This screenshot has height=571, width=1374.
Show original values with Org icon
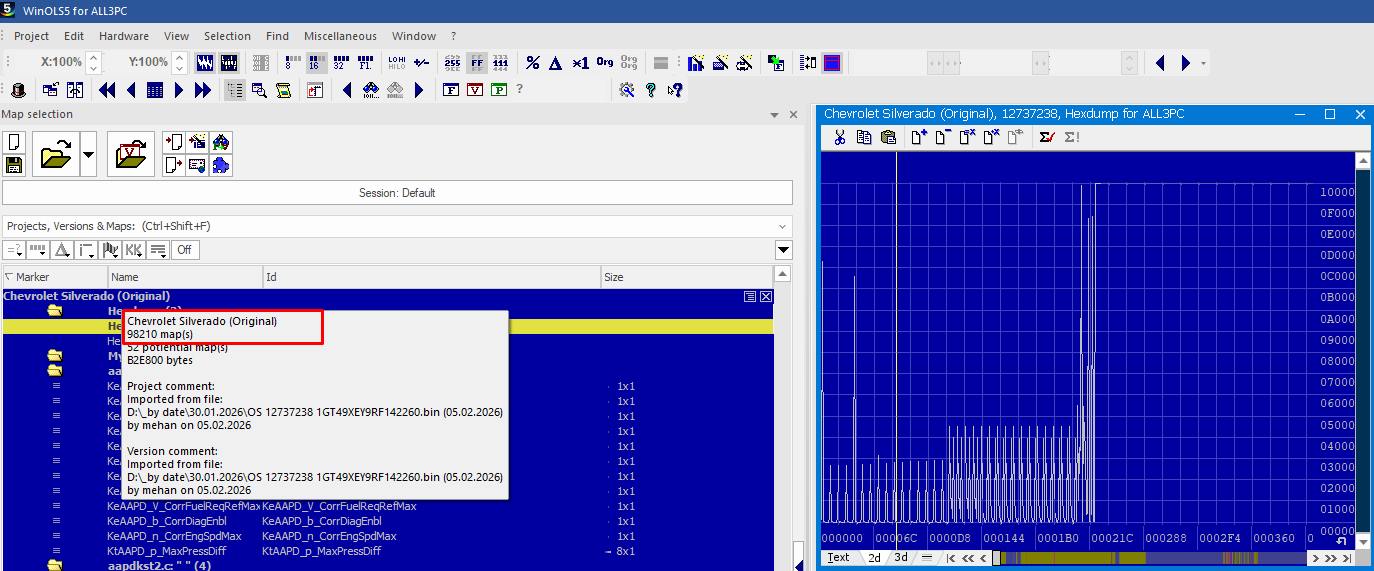coord(604,63)
